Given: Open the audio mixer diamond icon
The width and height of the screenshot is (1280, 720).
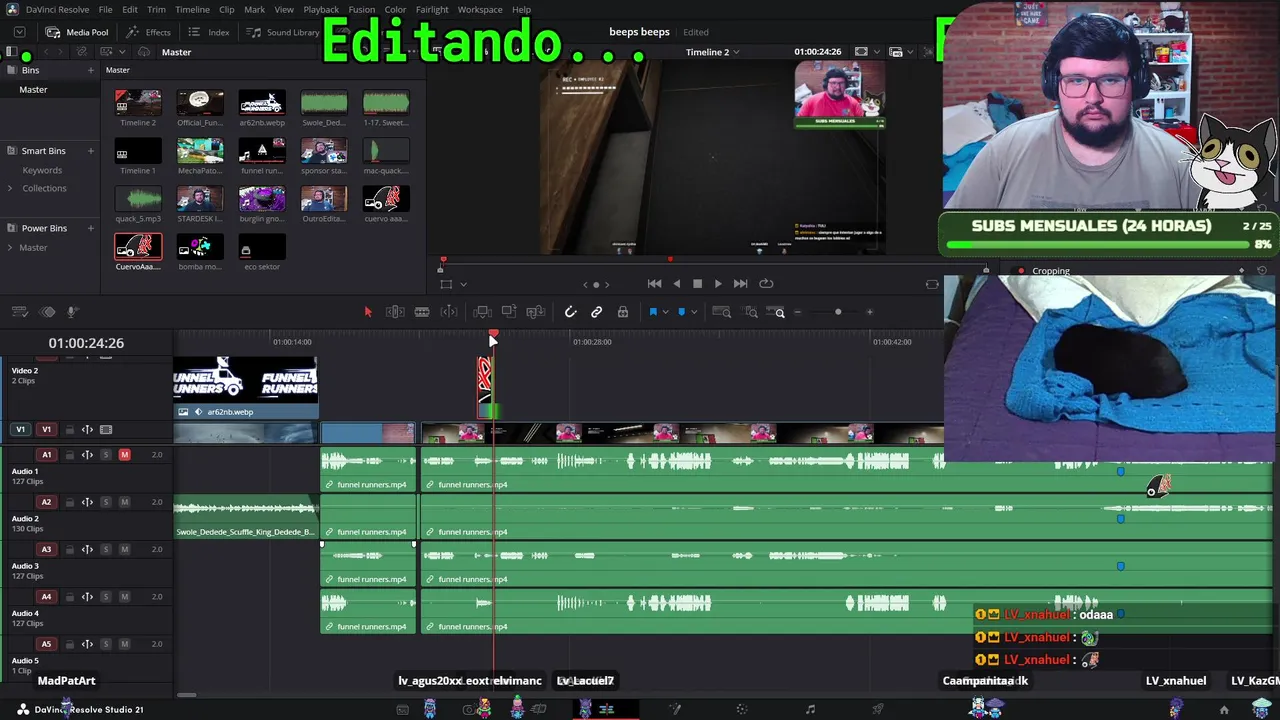Looking at the screenshot, I should pos(47,312).
